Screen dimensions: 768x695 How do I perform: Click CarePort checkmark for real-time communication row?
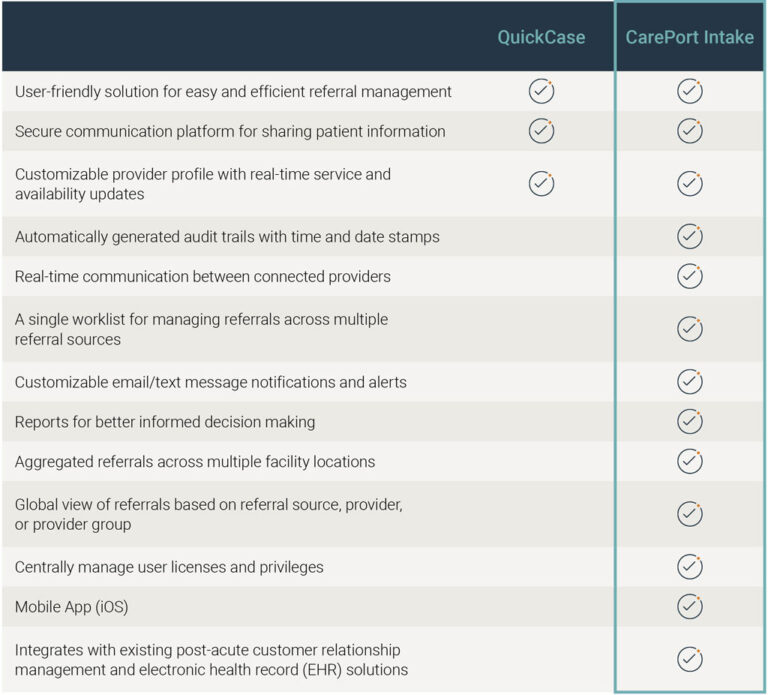(x=690, y=276)
